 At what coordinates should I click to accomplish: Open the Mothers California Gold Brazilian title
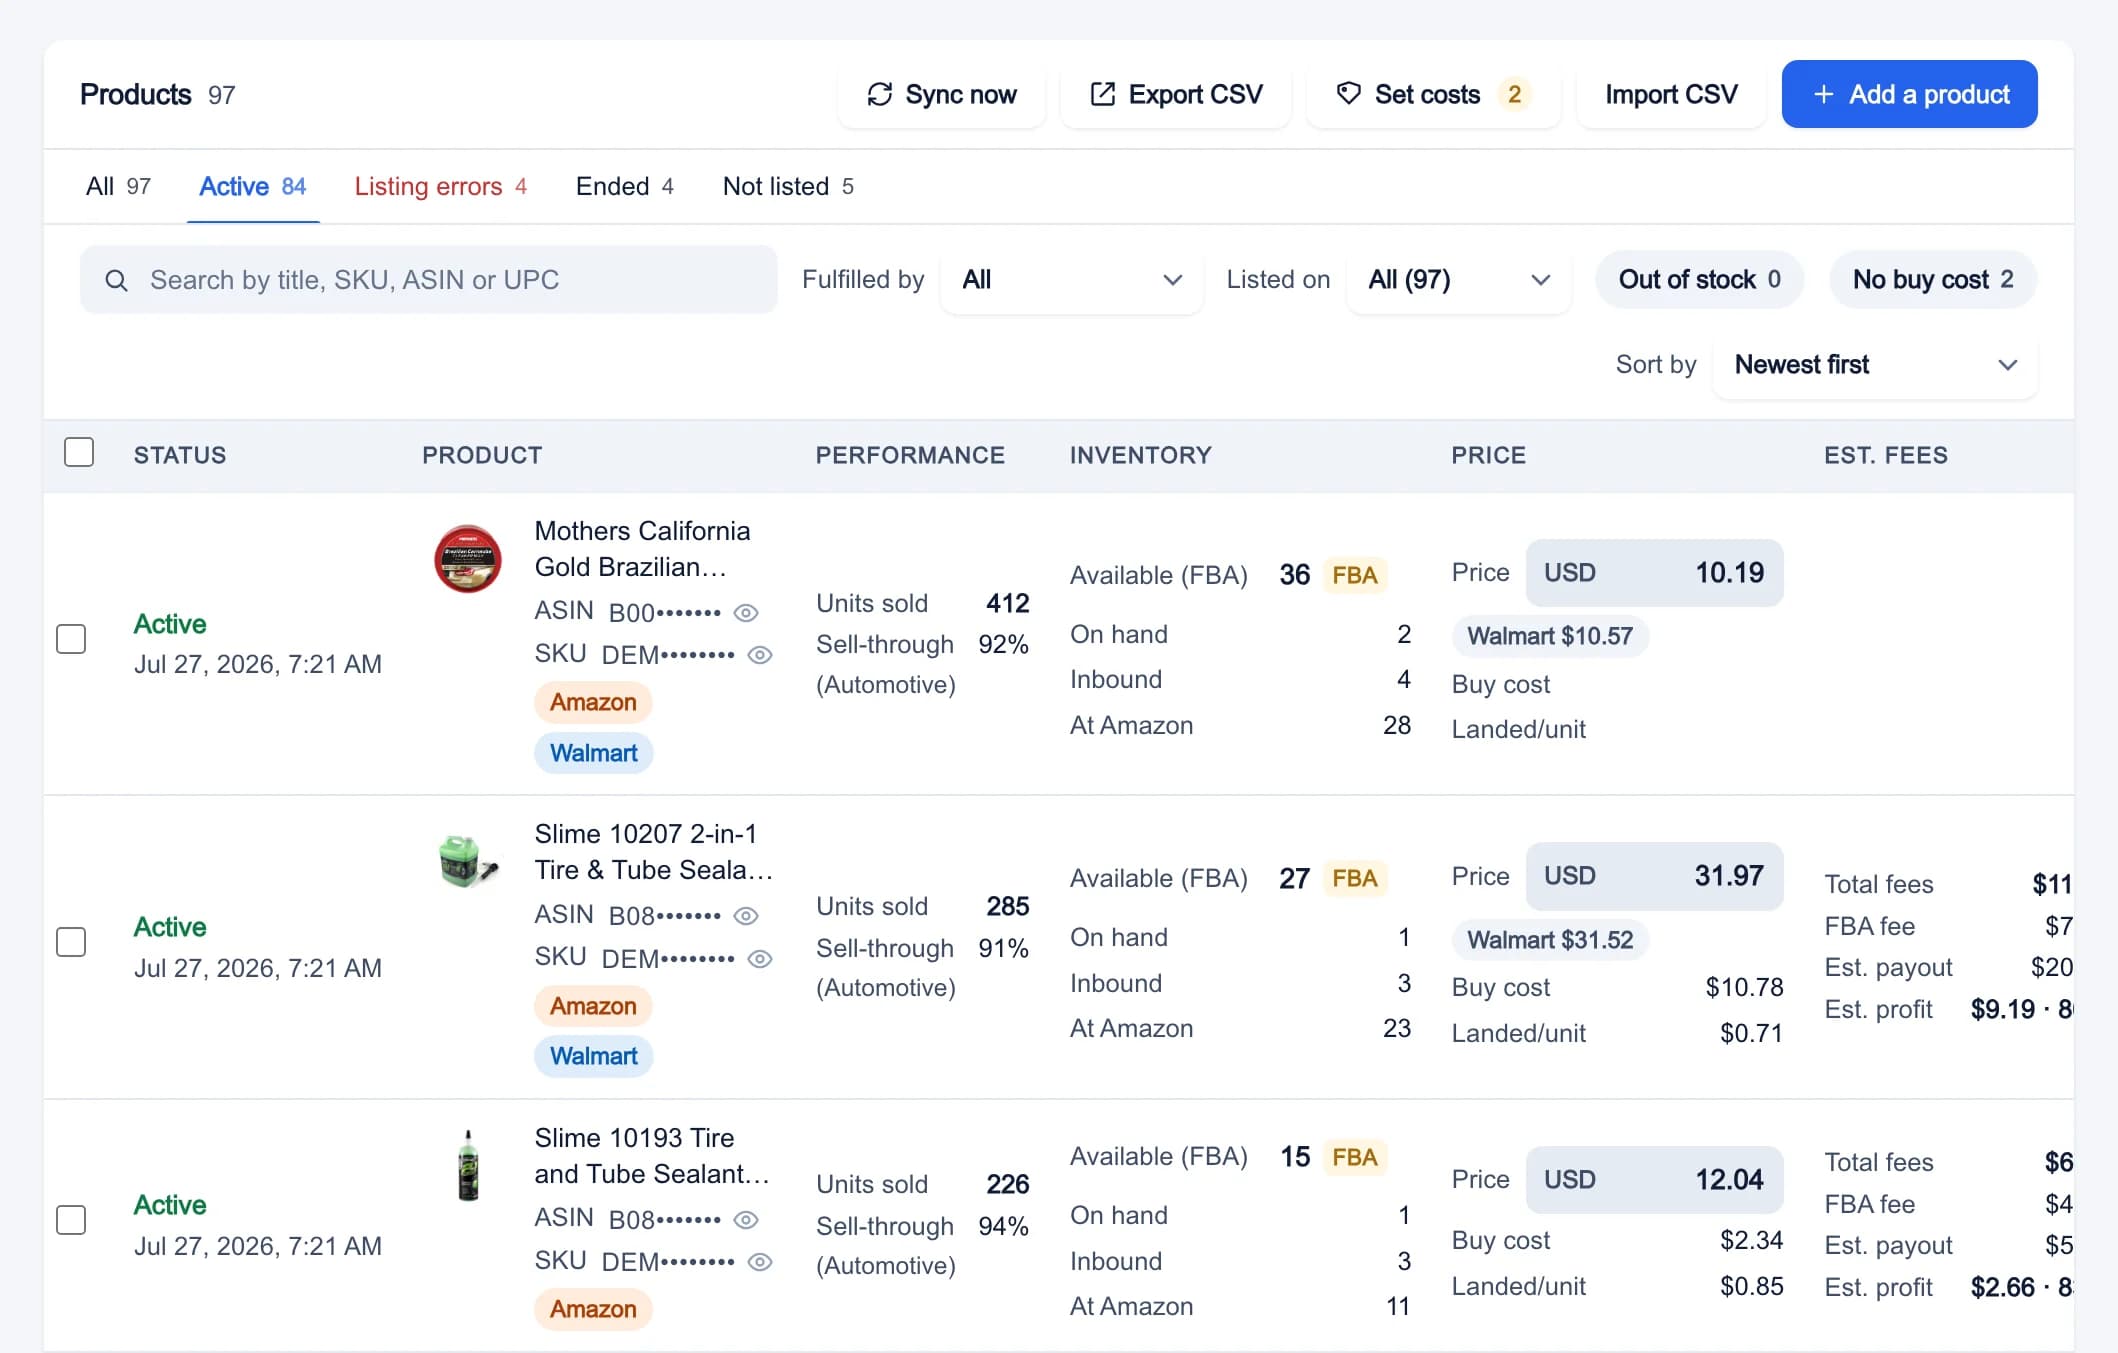coord(642,549)
